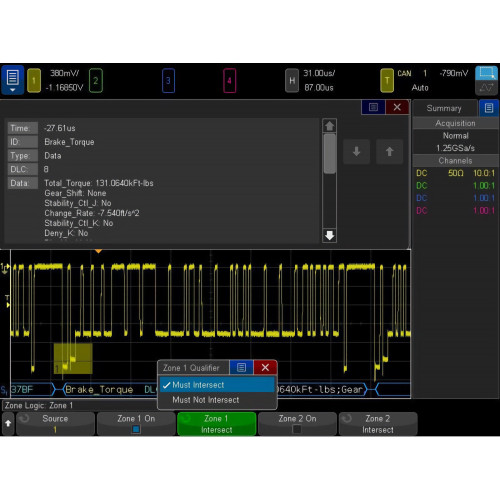This screenshot has height=500, width=500.
Task: Open horizontal H timebase settings
Action: [x=292, y=80]
